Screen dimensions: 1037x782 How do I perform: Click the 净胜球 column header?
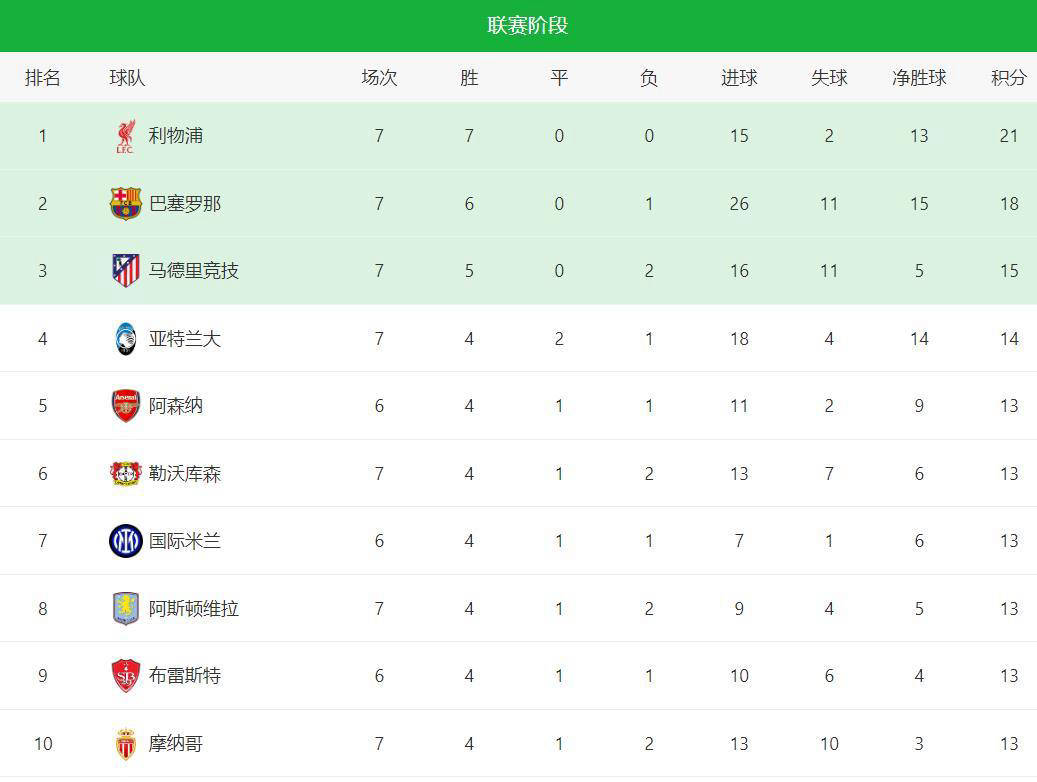(x=919, y=78)
